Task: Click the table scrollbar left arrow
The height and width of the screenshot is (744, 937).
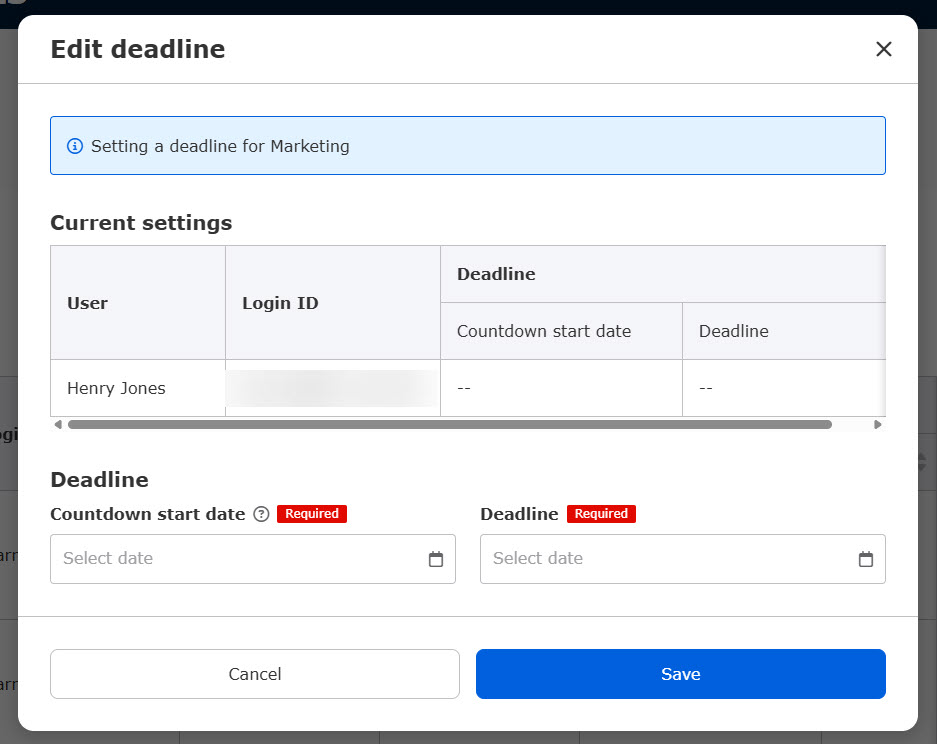Action: (58, 425)
